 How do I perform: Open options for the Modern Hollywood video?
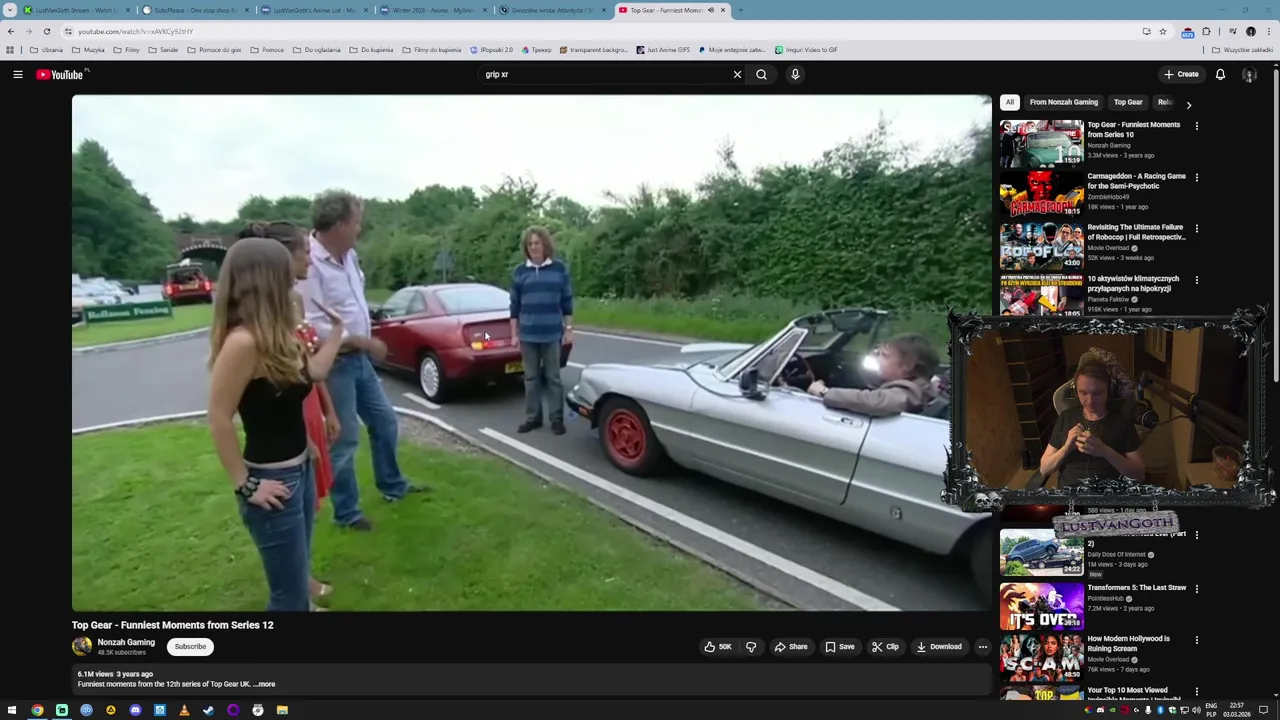tap(1196, 640)
